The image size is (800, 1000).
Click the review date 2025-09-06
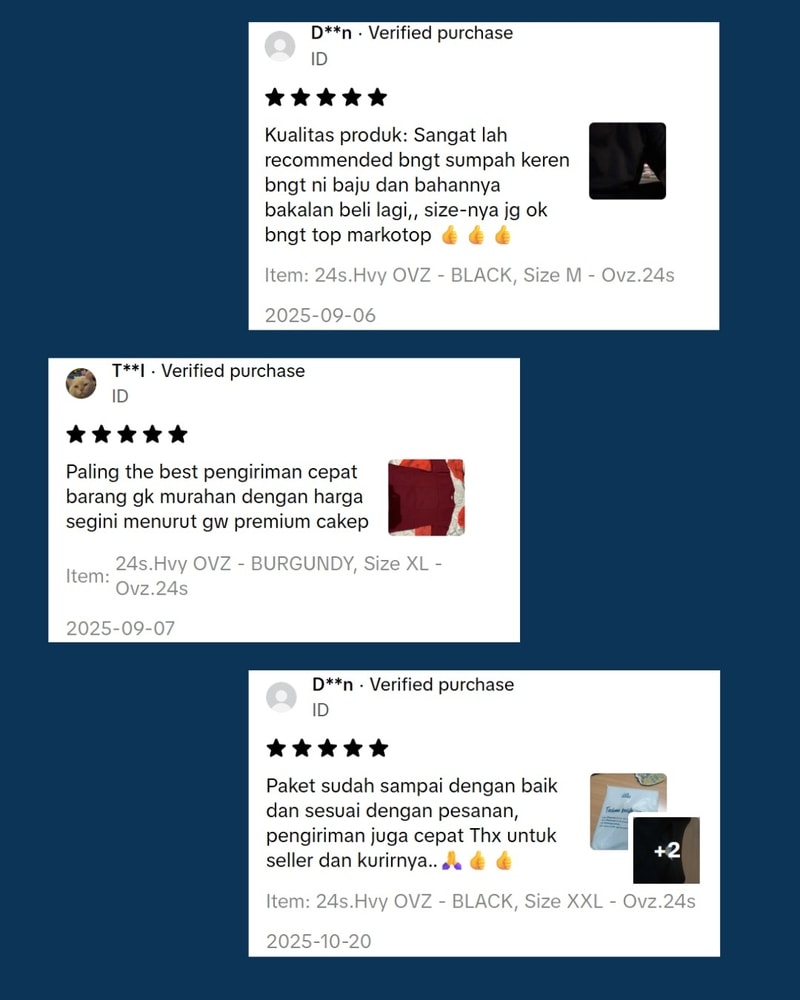coord(320,315)
